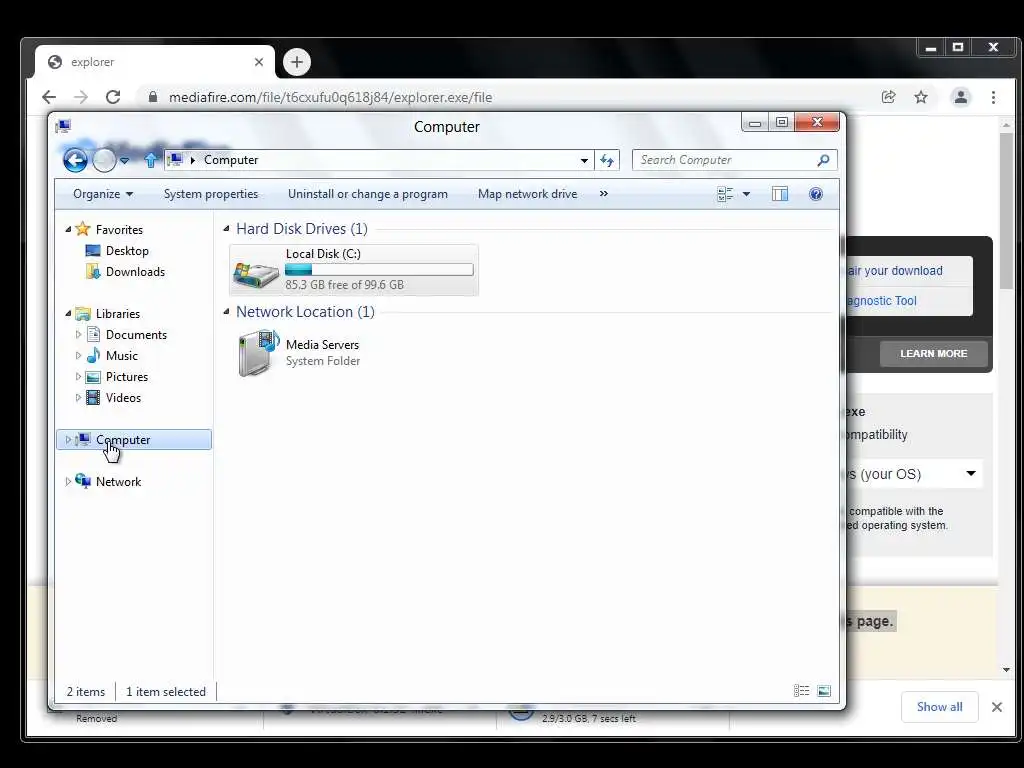1024x768 pixels.
Task: Click the Libraries folder icon
Action: pos(83,313)
